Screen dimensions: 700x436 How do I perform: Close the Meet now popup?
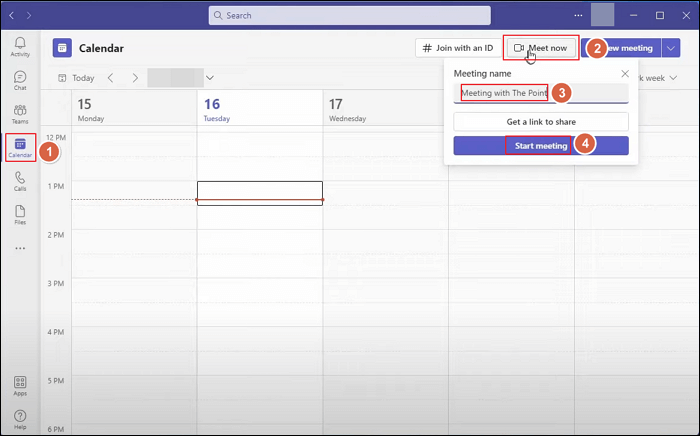click(x=625, y=74)
